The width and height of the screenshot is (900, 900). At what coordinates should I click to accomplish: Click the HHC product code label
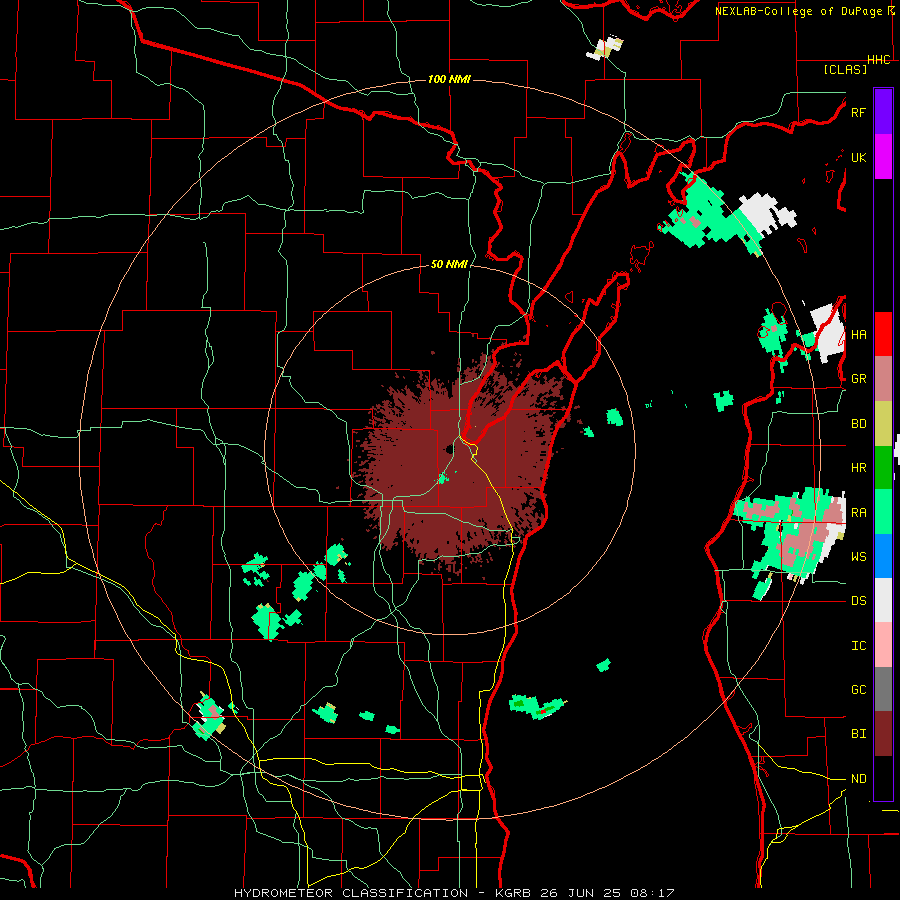(x=878, y=60)
